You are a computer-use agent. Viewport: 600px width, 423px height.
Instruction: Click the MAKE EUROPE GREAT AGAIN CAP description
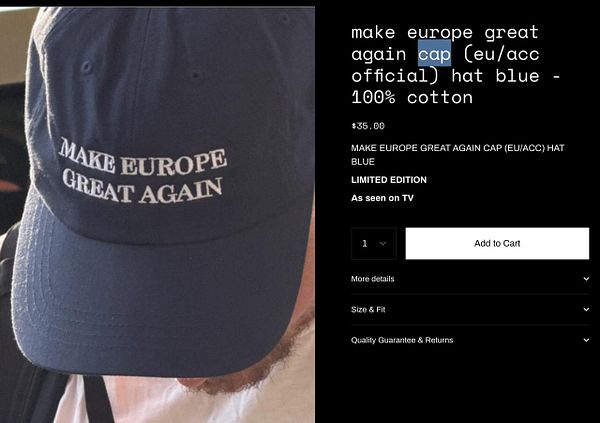pyautogui.click(x=458, y=155)
